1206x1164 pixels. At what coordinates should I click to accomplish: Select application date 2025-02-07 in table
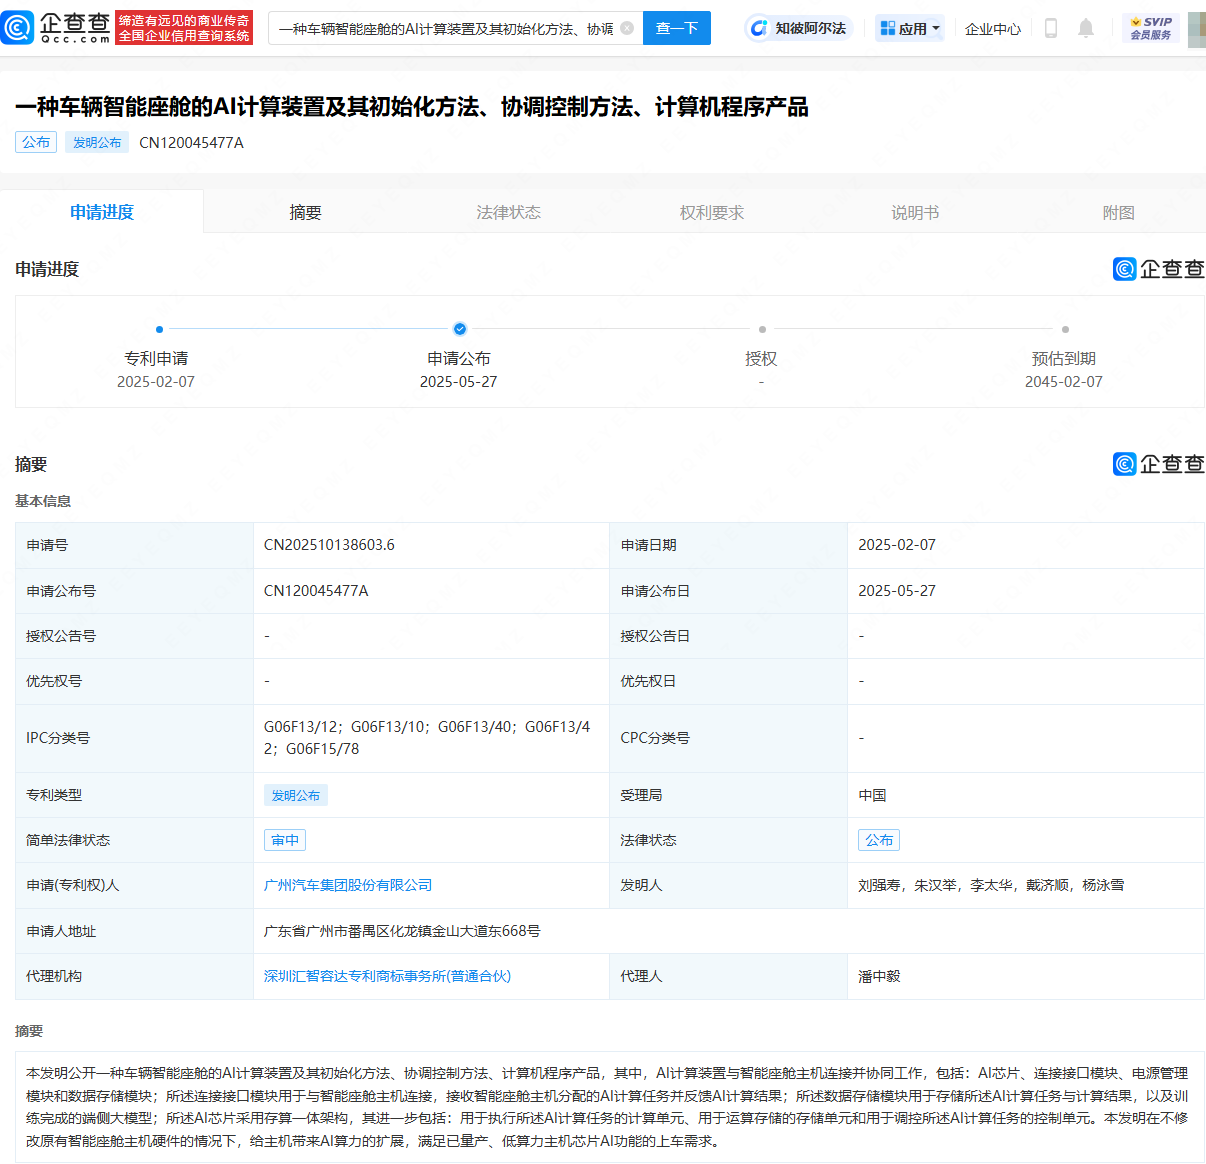[x=897, y=545]
